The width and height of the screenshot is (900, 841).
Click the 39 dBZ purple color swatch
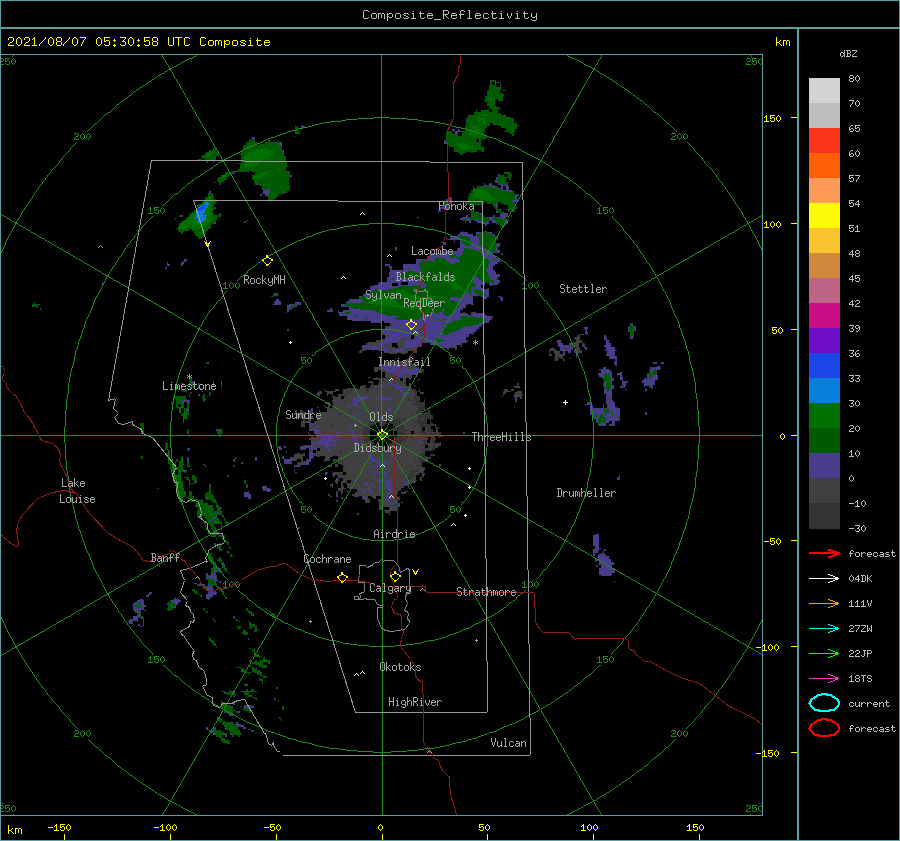(824, 340)
